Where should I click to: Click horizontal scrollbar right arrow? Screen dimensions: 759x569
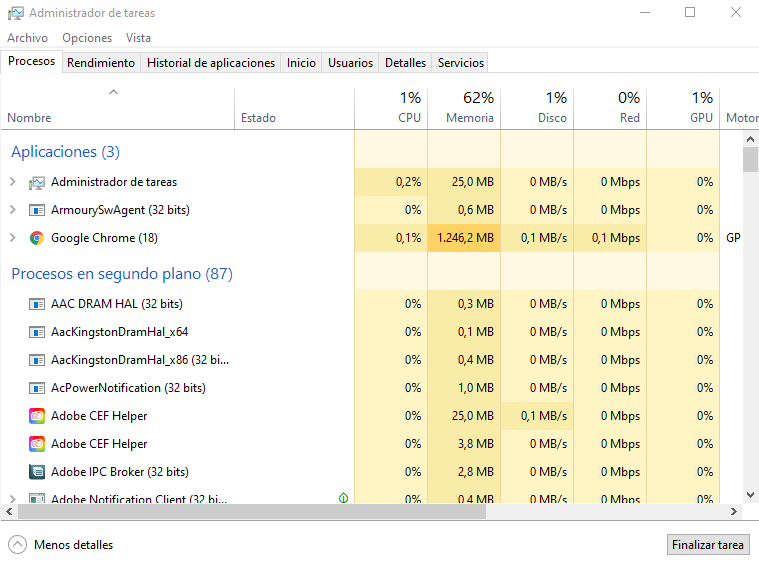tap(734, 511)
